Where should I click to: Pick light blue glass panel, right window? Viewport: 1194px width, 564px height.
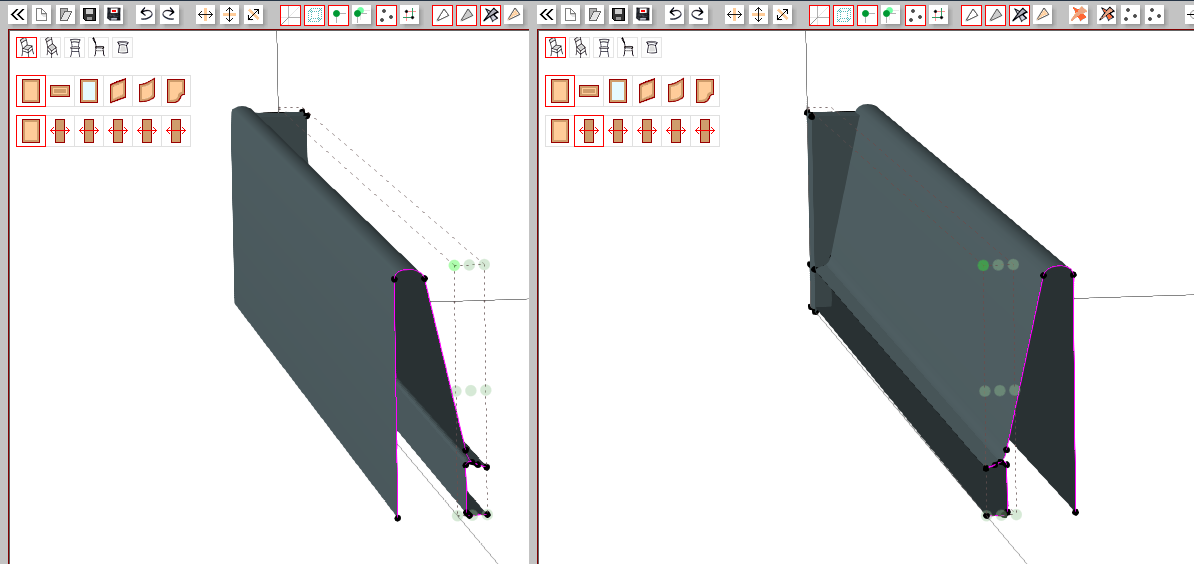point(618,91)
